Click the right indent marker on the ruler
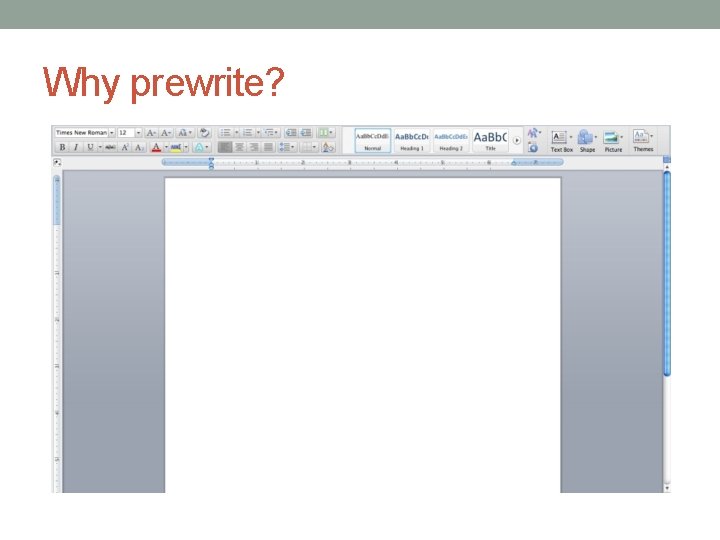 point(514,163)
